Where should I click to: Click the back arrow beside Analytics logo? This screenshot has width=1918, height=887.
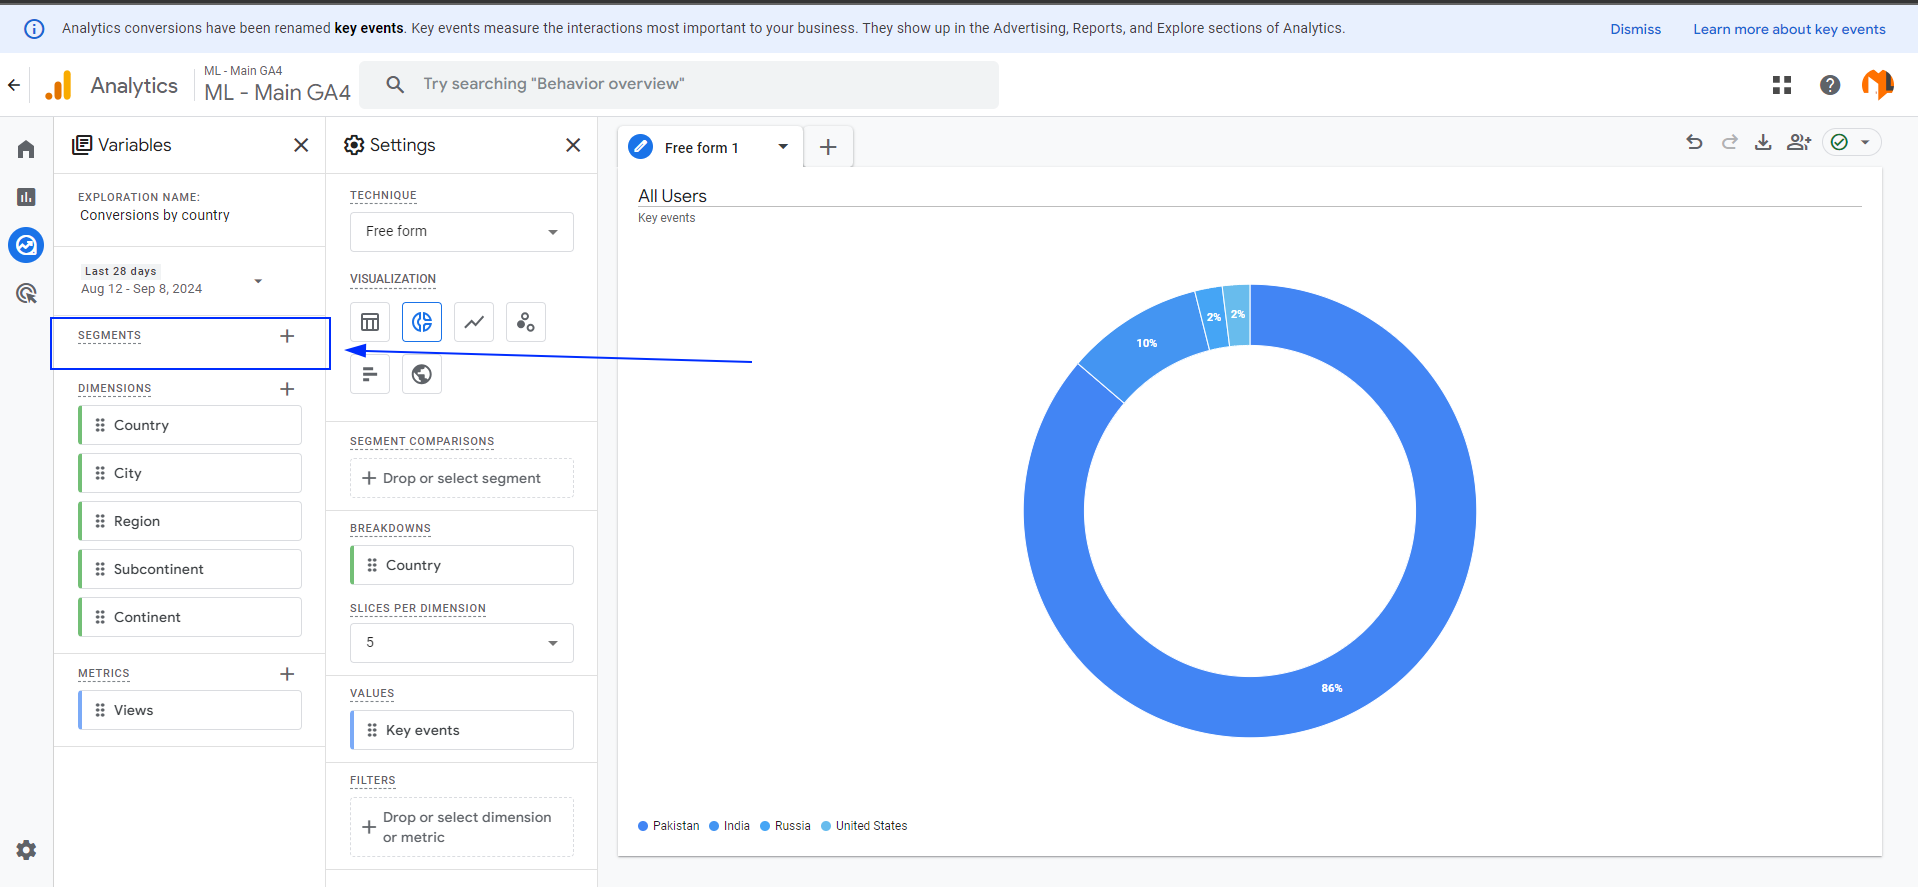tap(14, 85)
